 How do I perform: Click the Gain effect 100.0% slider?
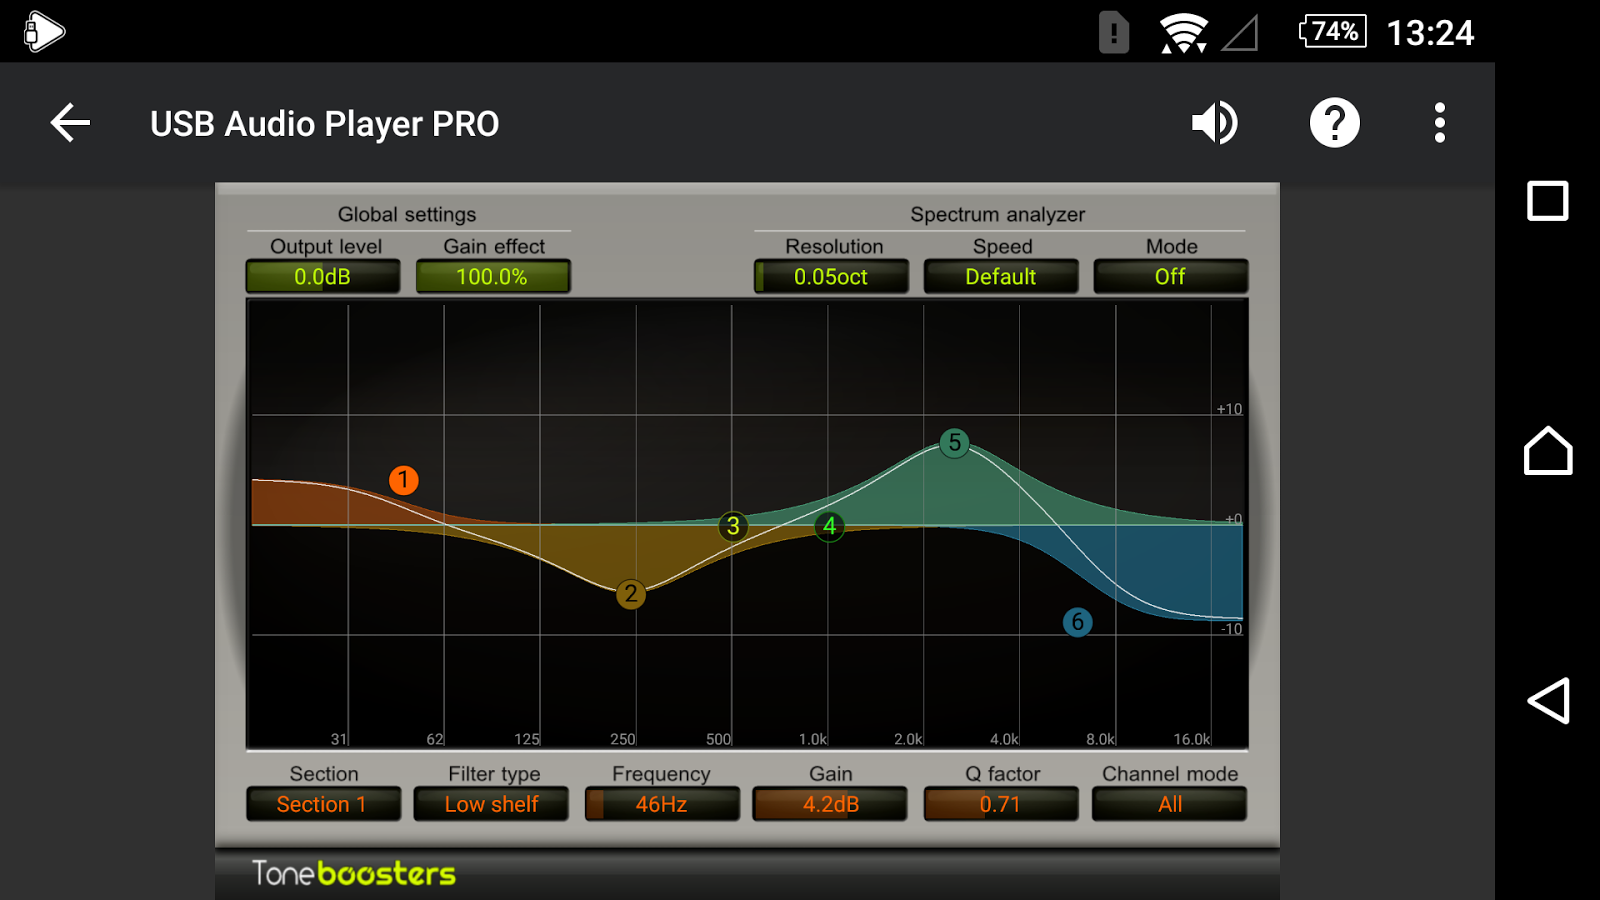[493, 277]
